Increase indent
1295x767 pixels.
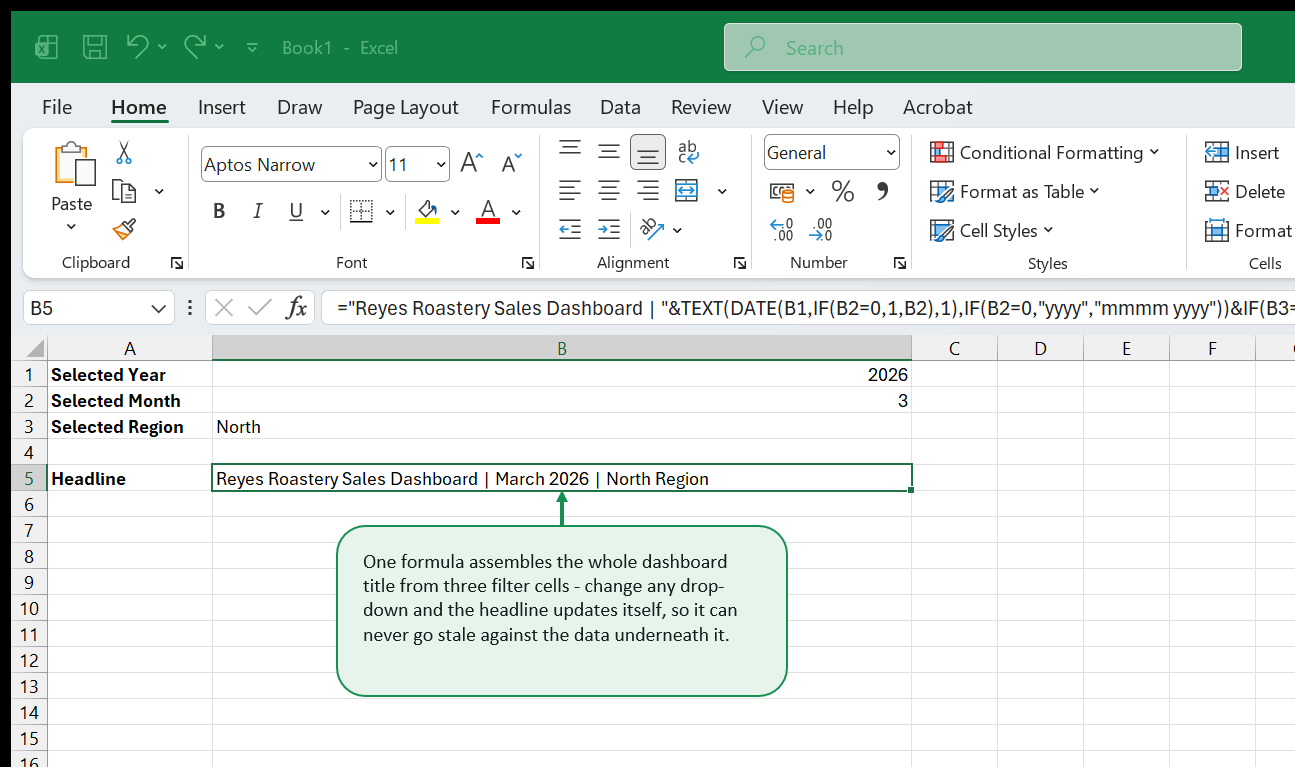609,229
